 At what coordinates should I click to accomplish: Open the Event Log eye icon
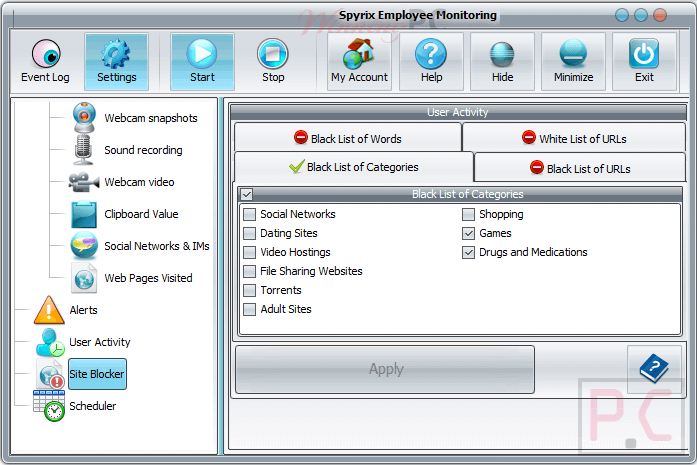(46, 53)
